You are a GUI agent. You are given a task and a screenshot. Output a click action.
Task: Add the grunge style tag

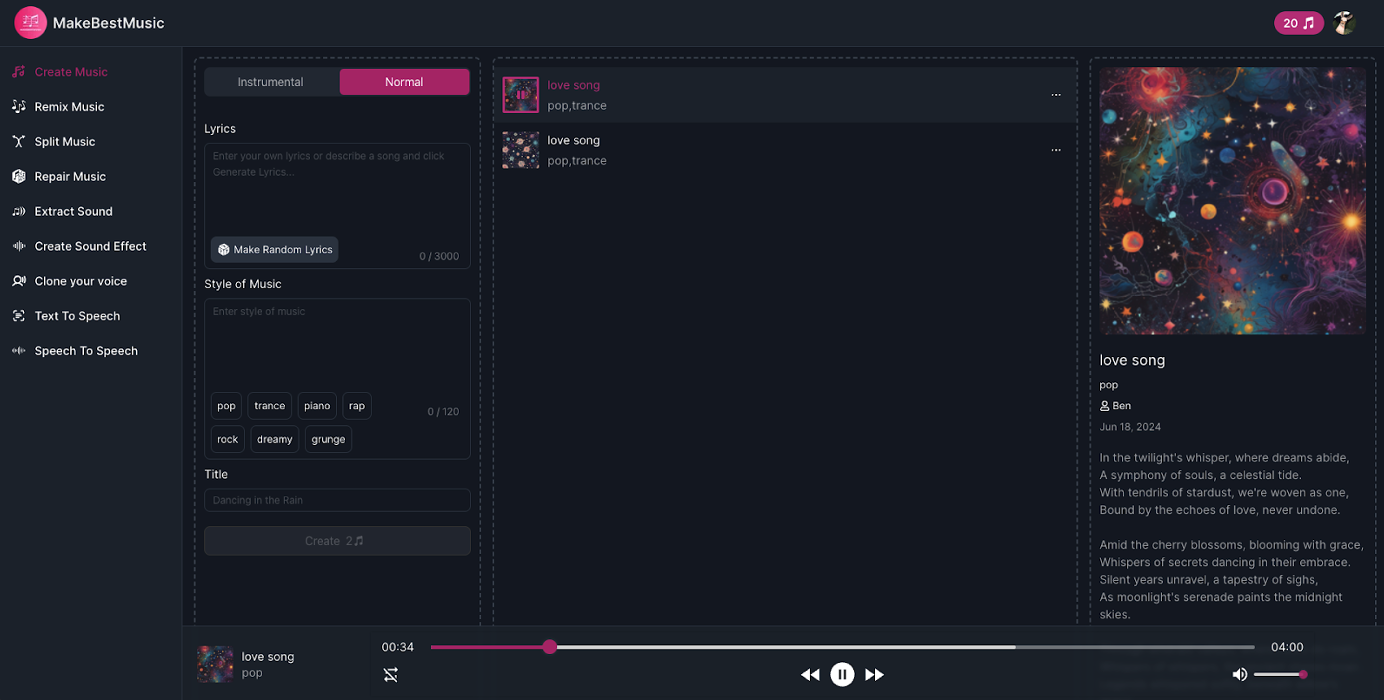(328, 439)
